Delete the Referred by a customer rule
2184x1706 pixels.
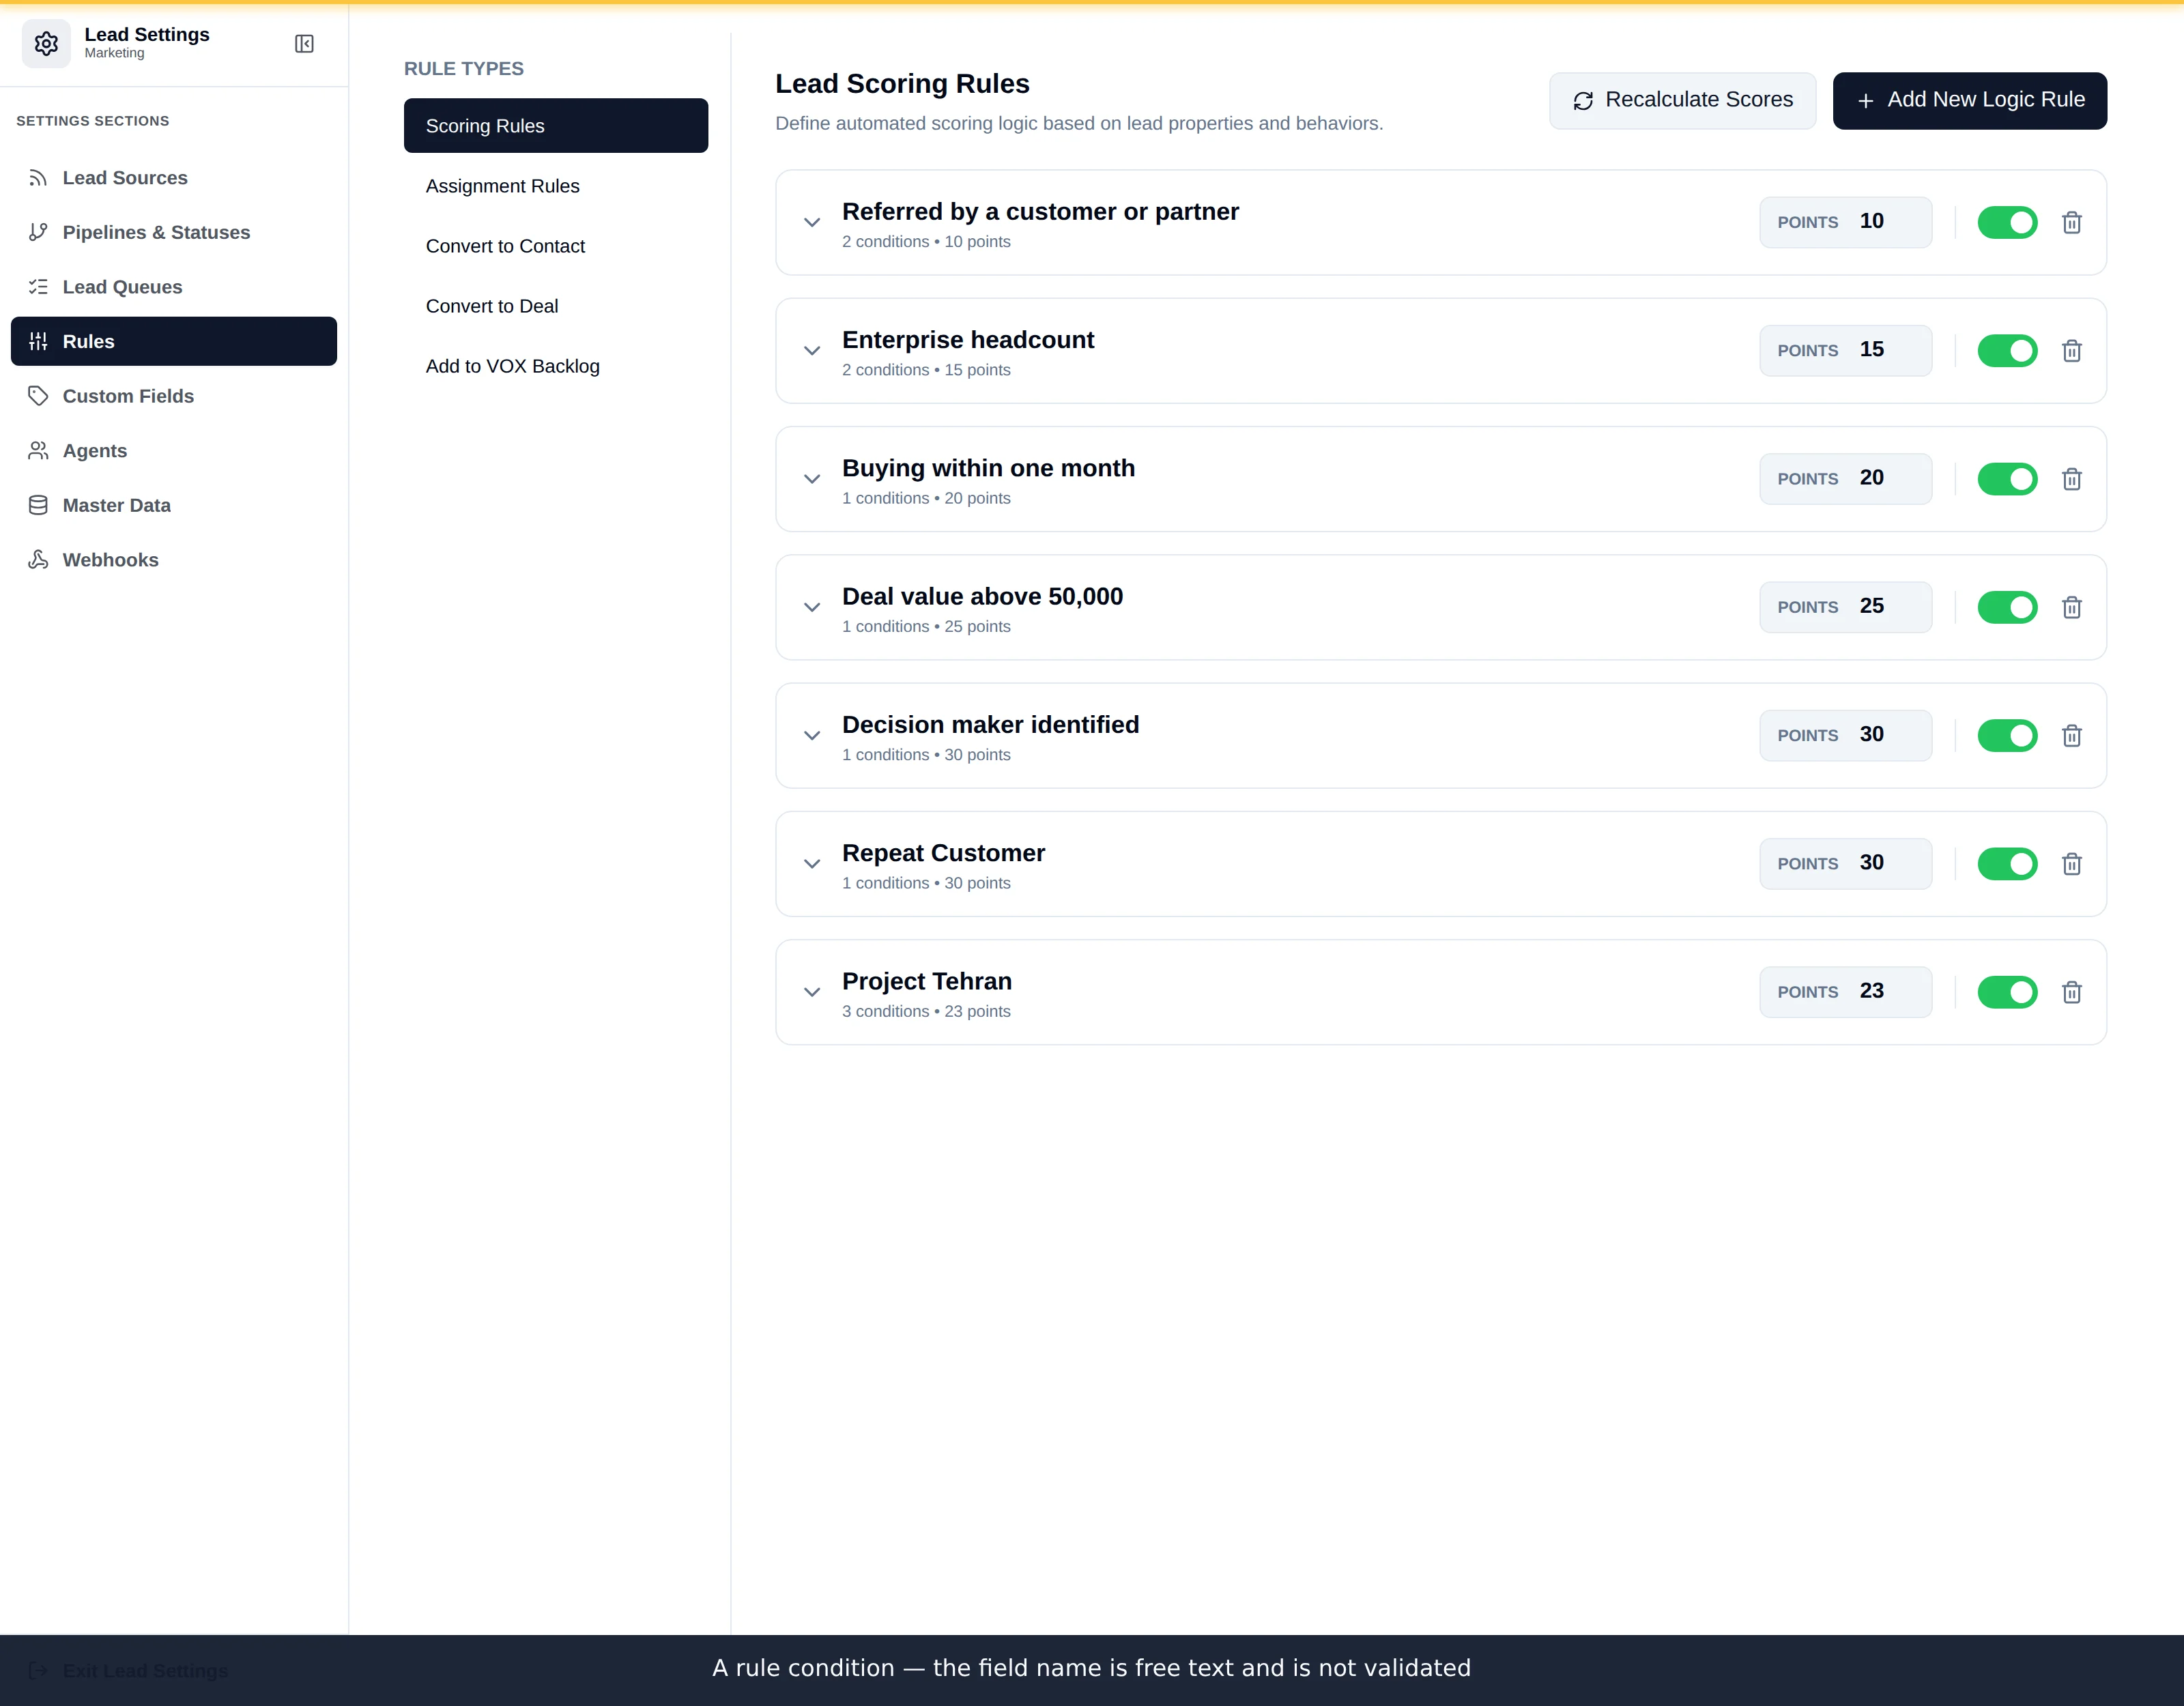(x=2072, y=222)
